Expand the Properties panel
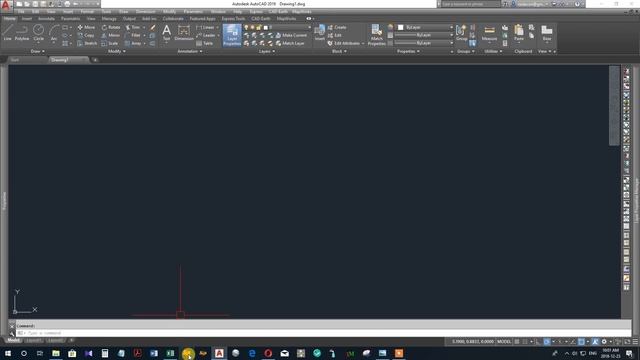 408,51
